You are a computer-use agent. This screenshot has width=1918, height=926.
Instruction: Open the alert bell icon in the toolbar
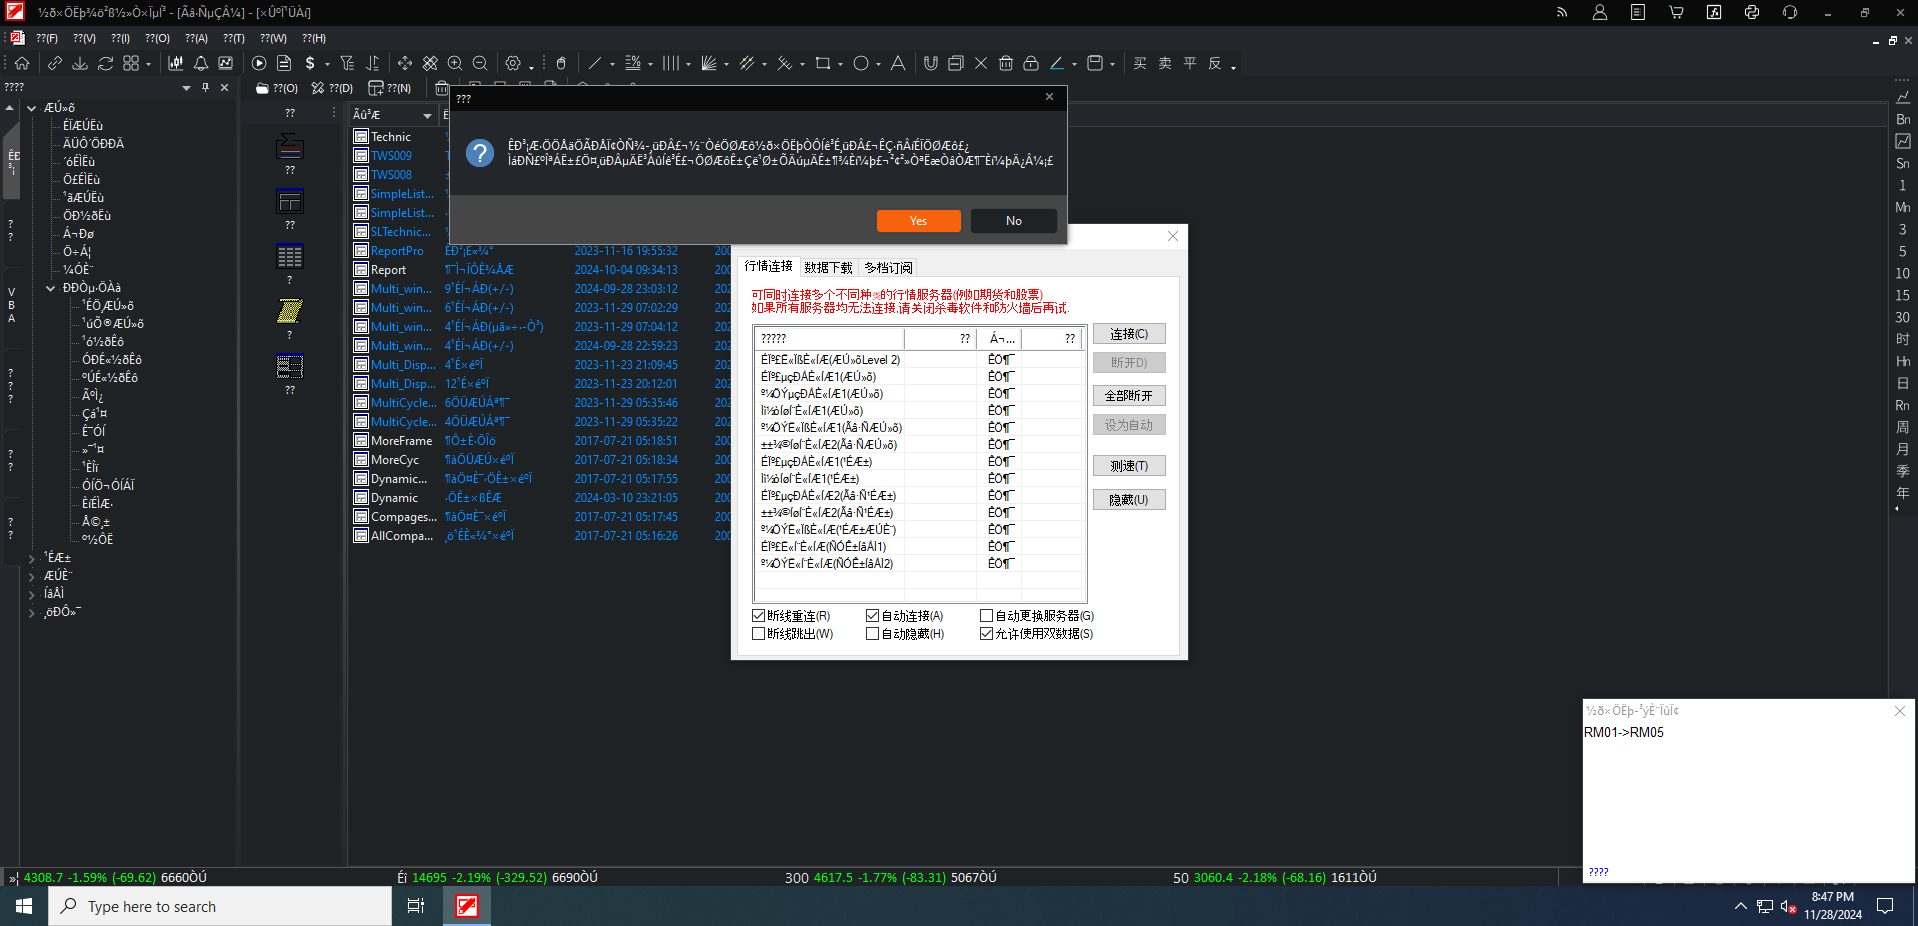(201, 63)
